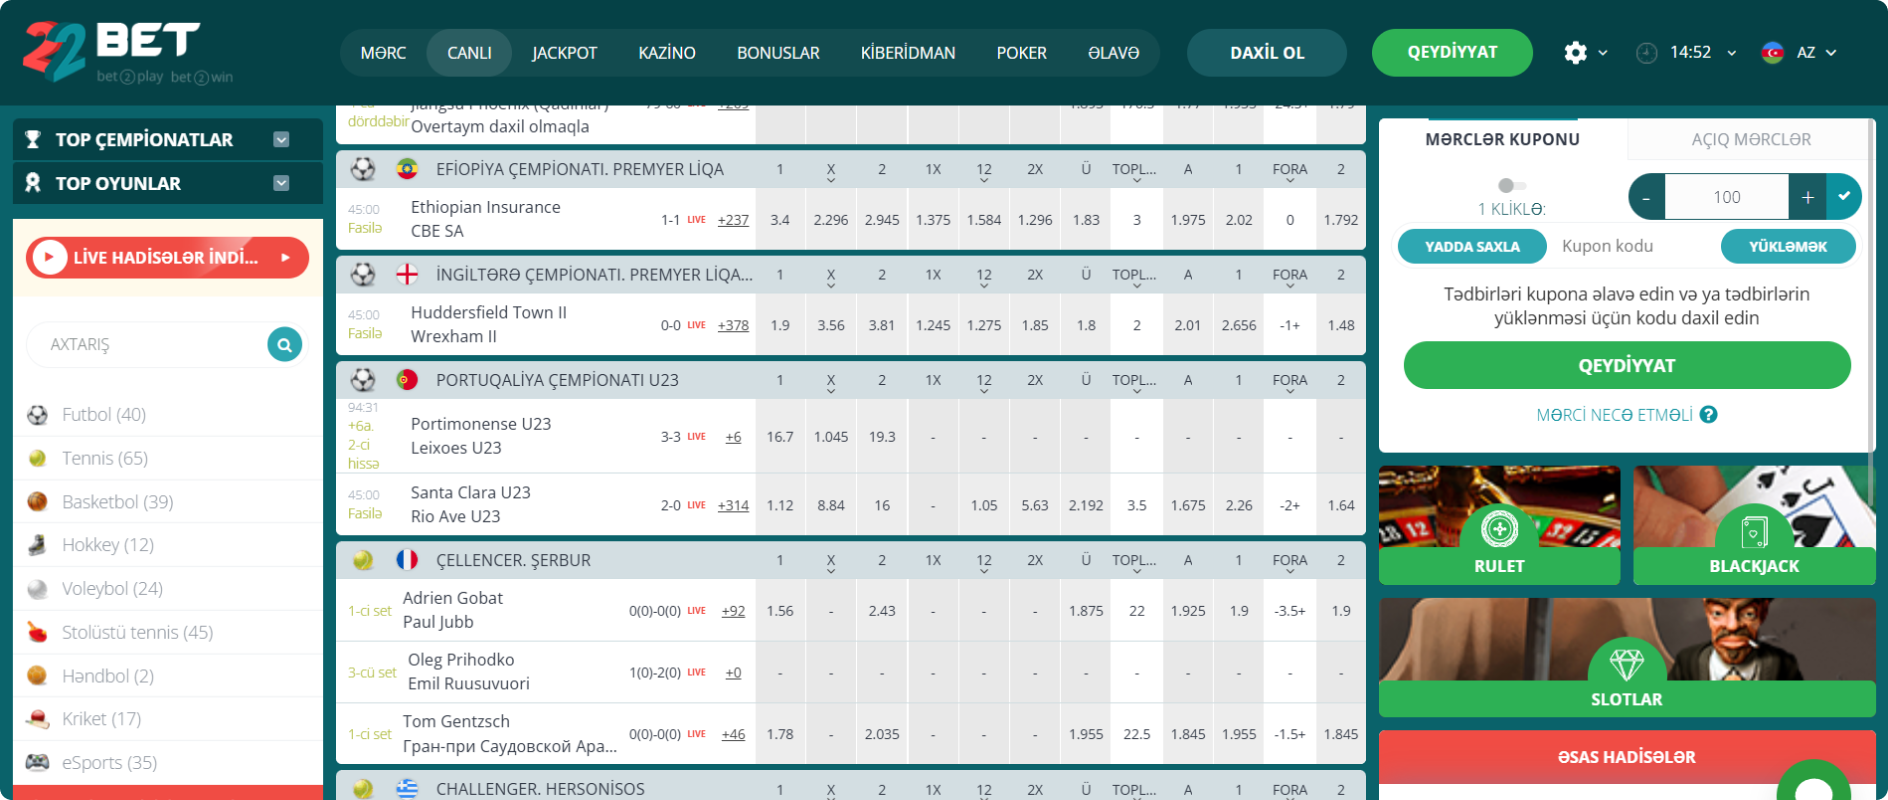Decrease stake with the minus button
This screenshot has height=800, width=1888.
coord(1647,196)
